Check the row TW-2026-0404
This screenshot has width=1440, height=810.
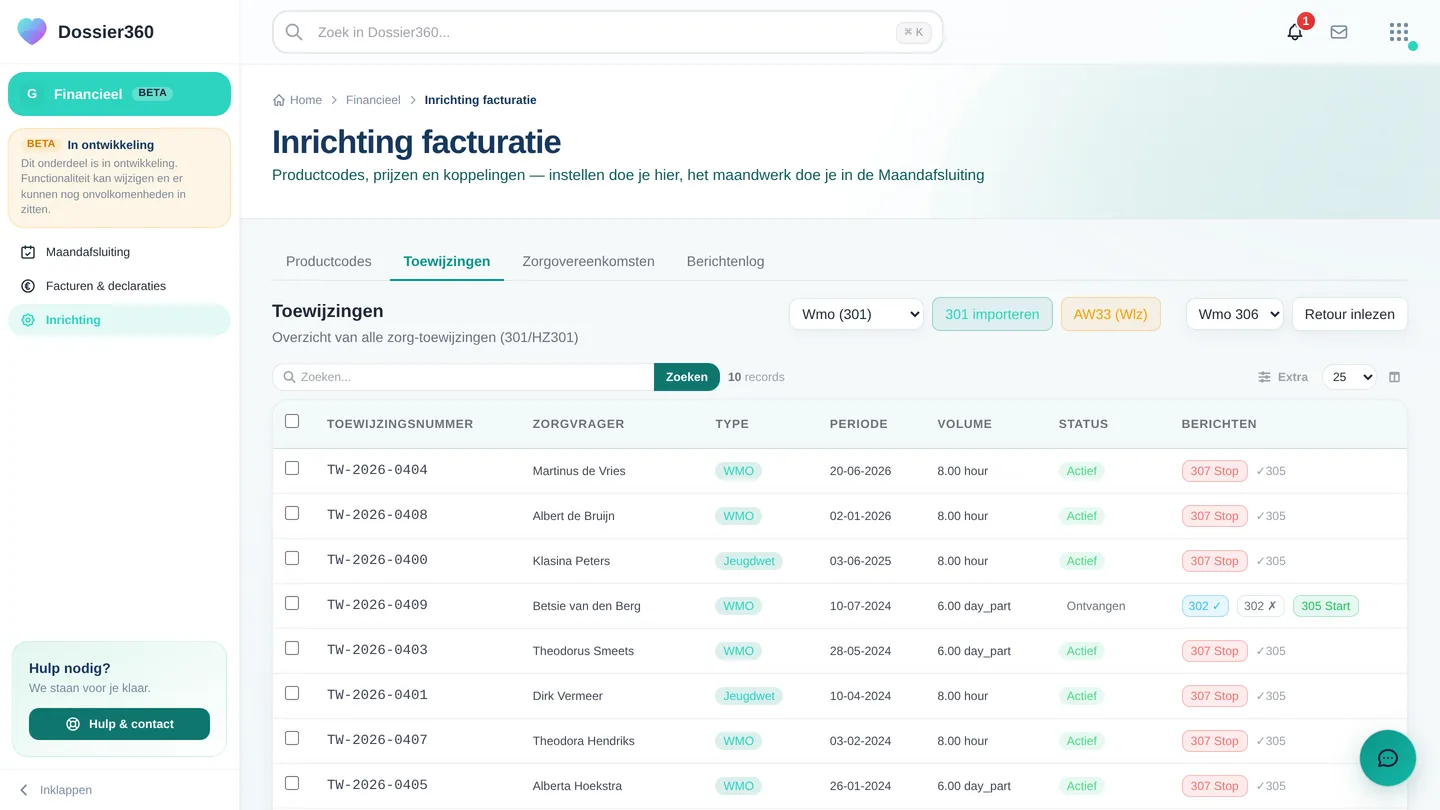tap(292, 468)
